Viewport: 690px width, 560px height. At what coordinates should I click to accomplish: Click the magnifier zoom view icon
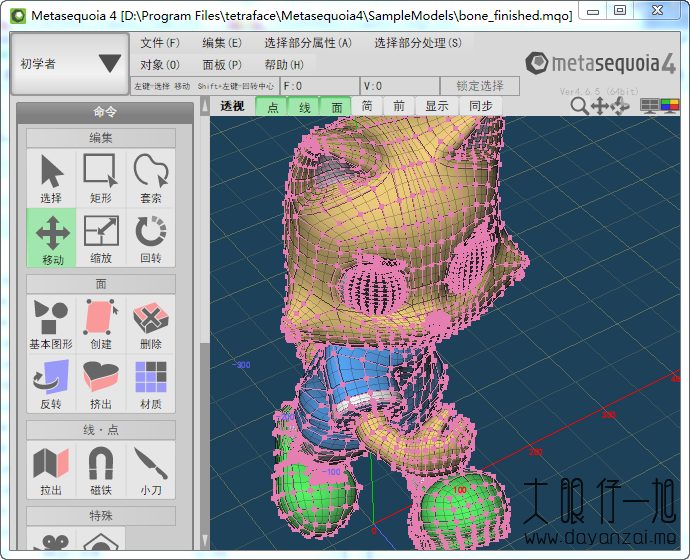click(579, 106)
